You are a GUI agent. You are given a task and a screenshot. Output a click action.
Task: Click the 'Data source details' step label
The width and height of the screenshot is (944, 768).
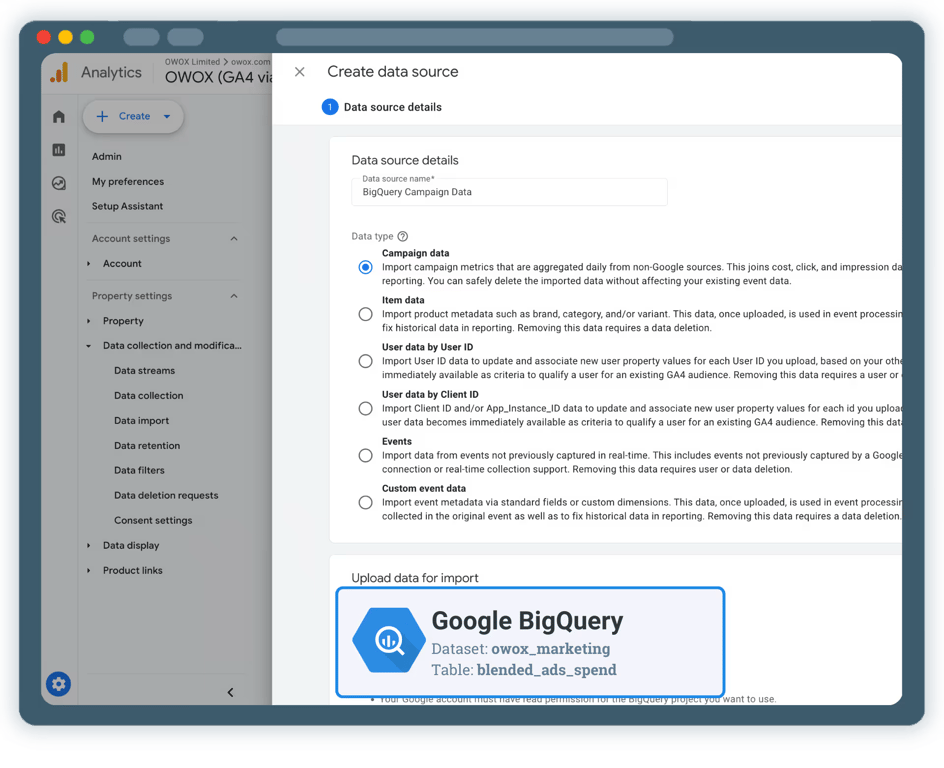(393, 107)
